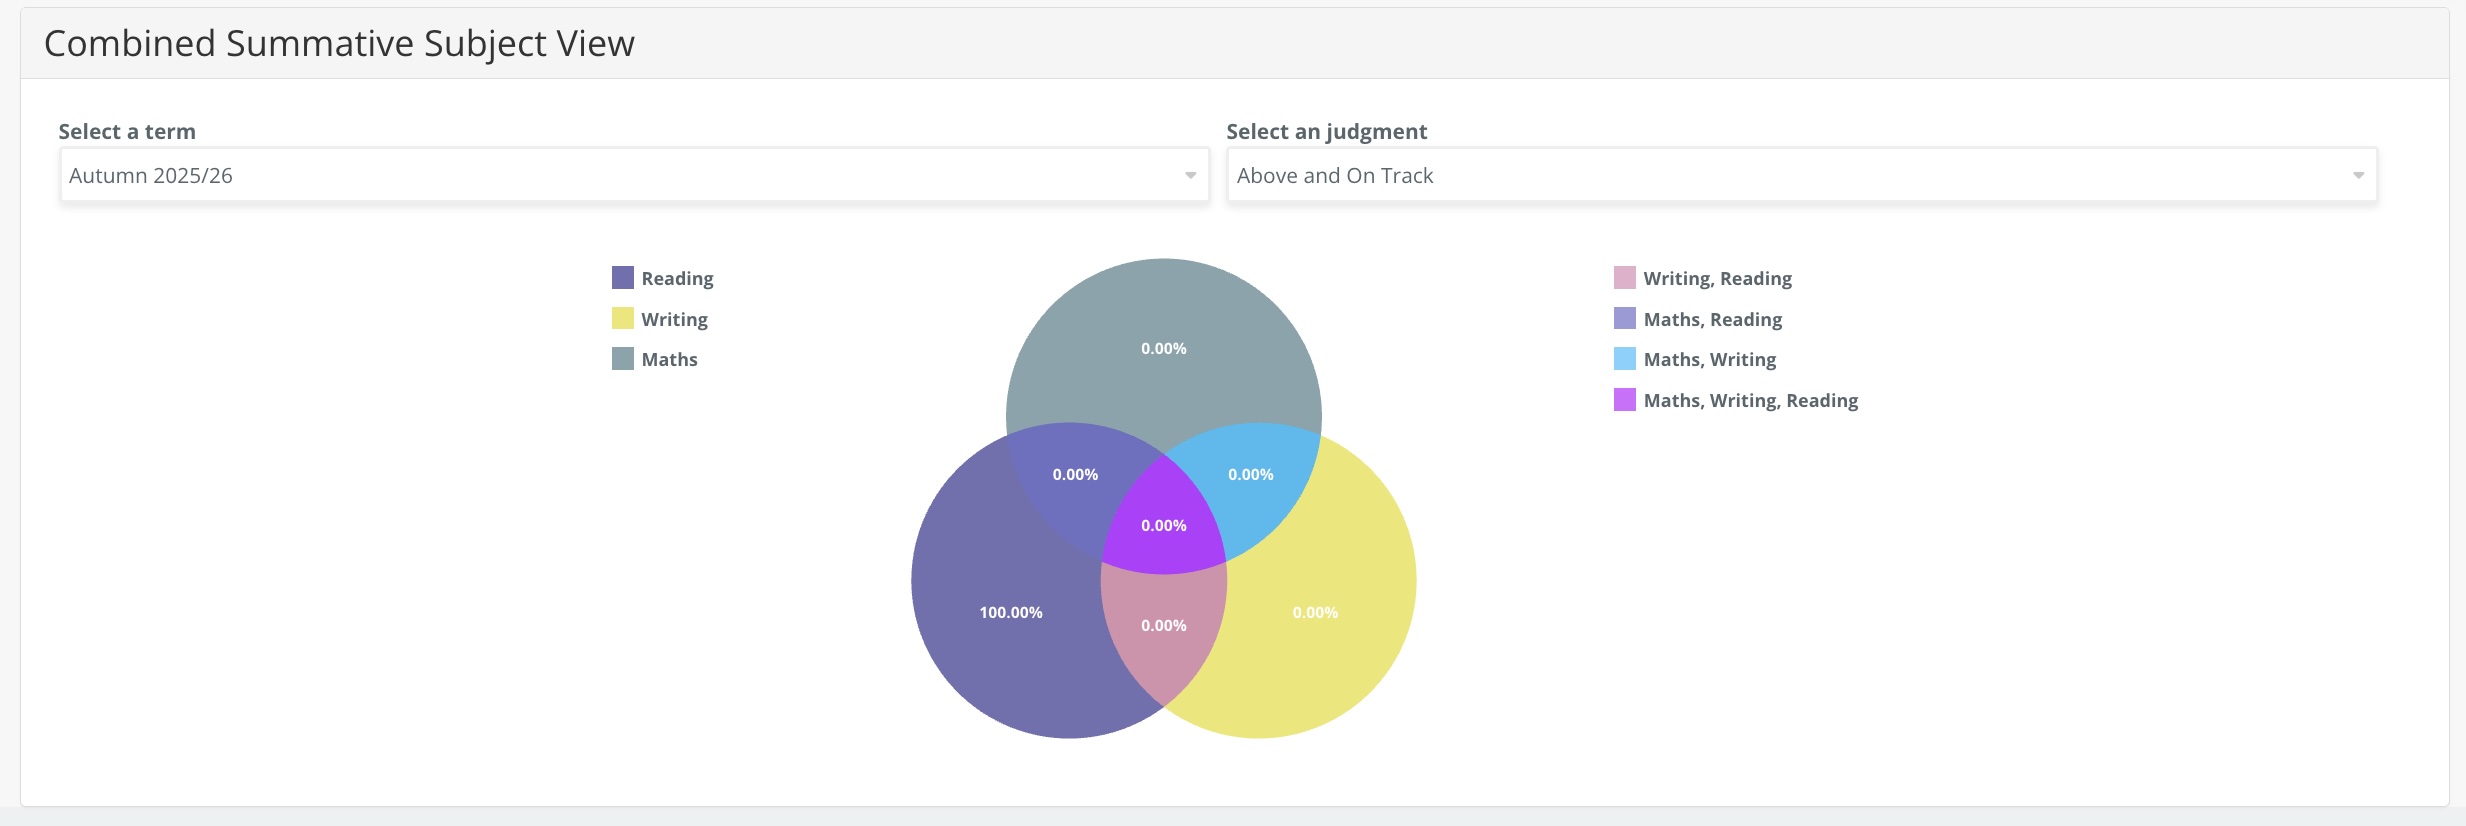Click the arrow beside Autumn 2025/26
Image resolution: width=2466 pixels, height=826 pixels.
pyautogui.click(x=1190, y=176)
